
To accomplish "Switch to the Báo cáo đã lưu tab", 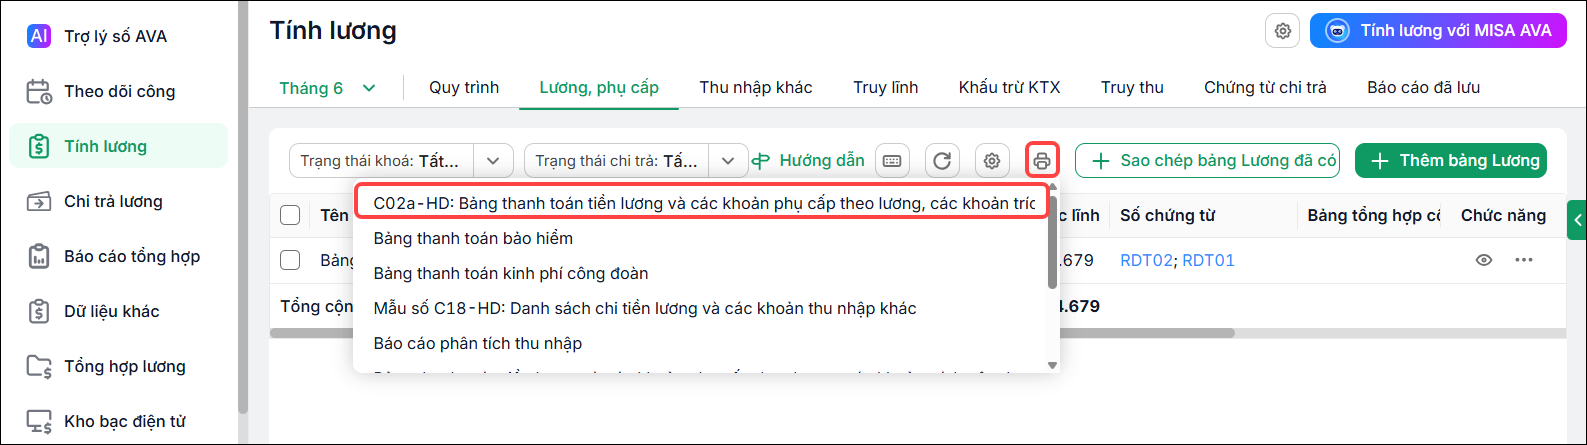I will (x=1424, y=88).
